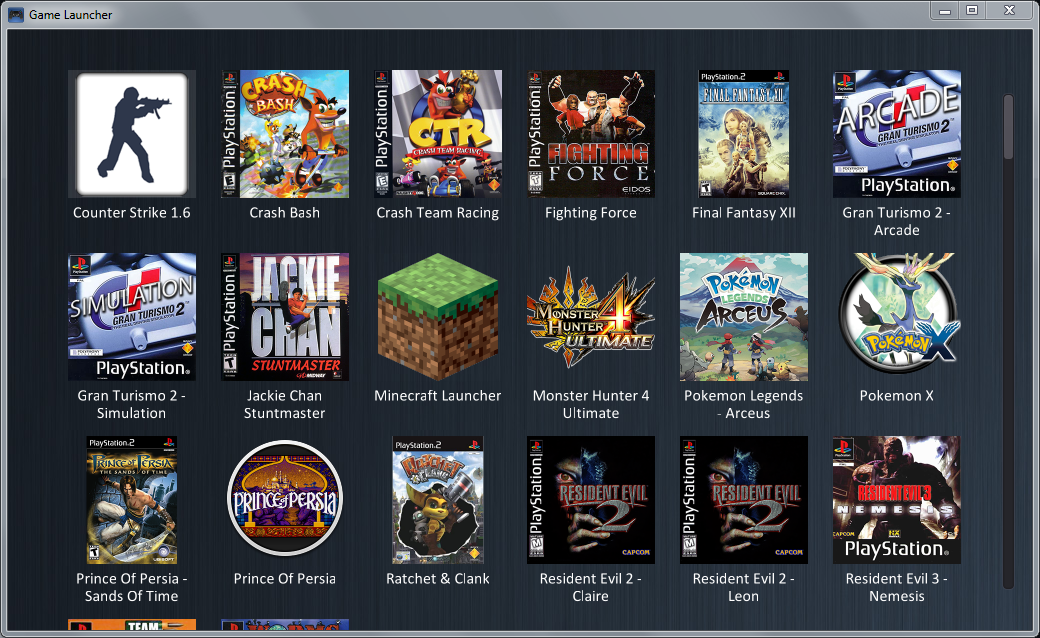1040x638 pixels.
Task: Open the Resident Evil 2 Claire cover
Action: coord(591,499)
